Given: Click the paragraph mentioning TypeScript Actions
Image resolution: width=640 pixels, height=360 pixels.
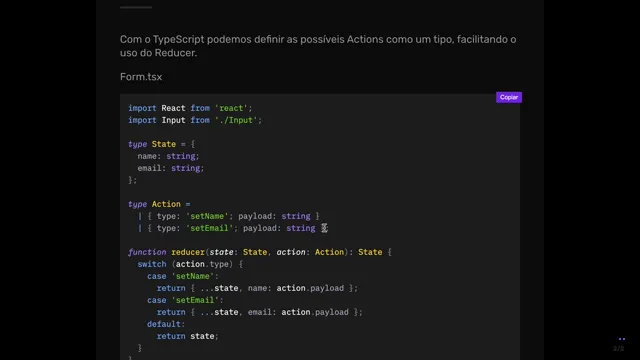Looking at the screenshot, I should (318, 46).
